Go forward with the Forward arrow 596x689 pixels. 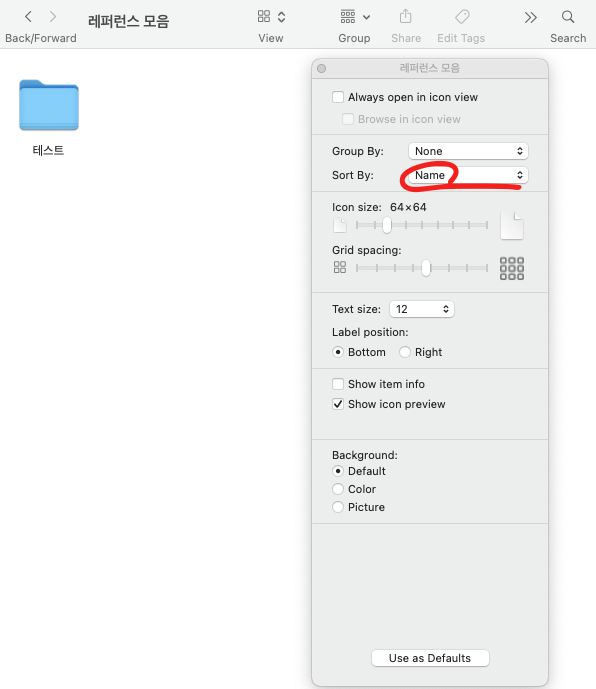53,17
